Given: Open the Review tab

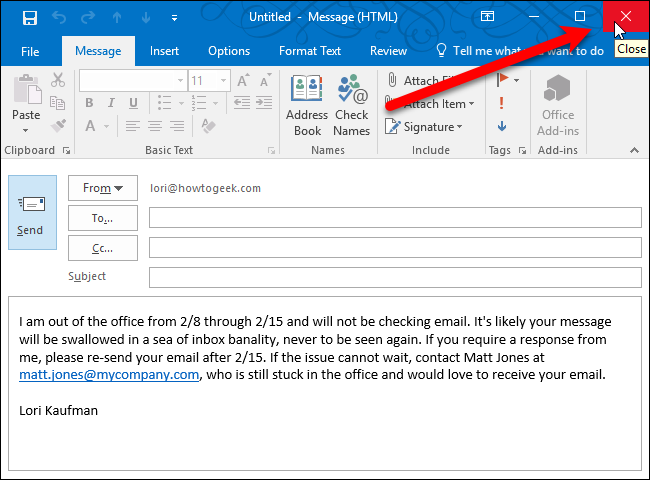Looking at the screenshot, I should pos(388,51).
